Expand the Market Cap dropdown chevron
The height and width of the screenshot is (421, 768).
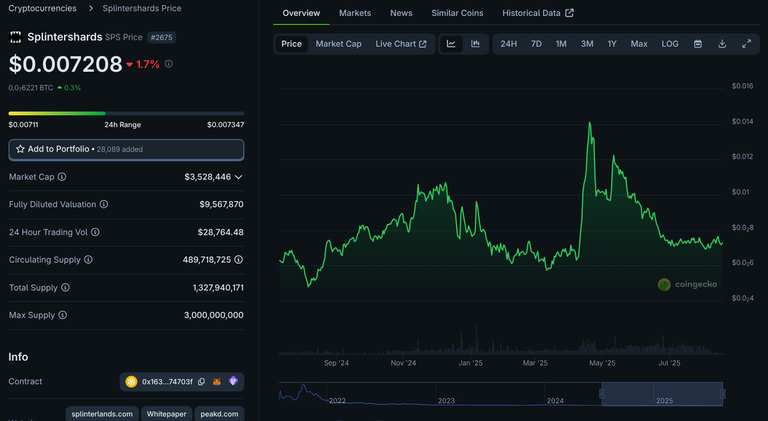click(239, 177)
